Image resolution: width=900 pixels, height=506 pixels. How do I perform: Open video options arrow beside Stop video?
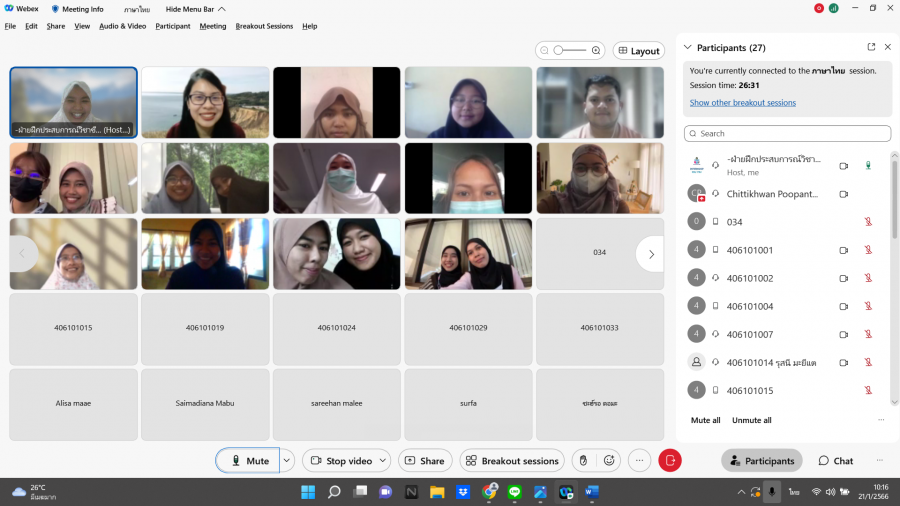pos(382,461)
